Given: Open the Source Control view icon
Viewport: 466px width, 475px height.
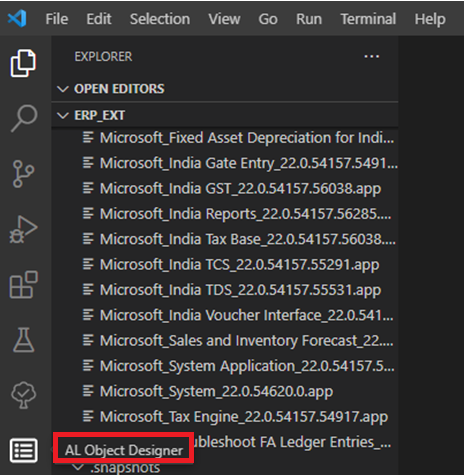Looking at the screenshot, I should pyautogui.click(x=23, y=174).
